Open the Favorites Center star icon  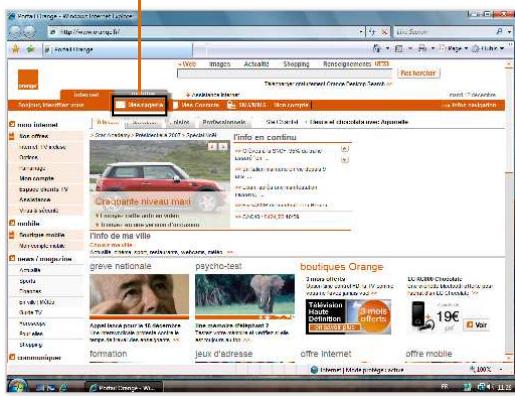[16, 49]
